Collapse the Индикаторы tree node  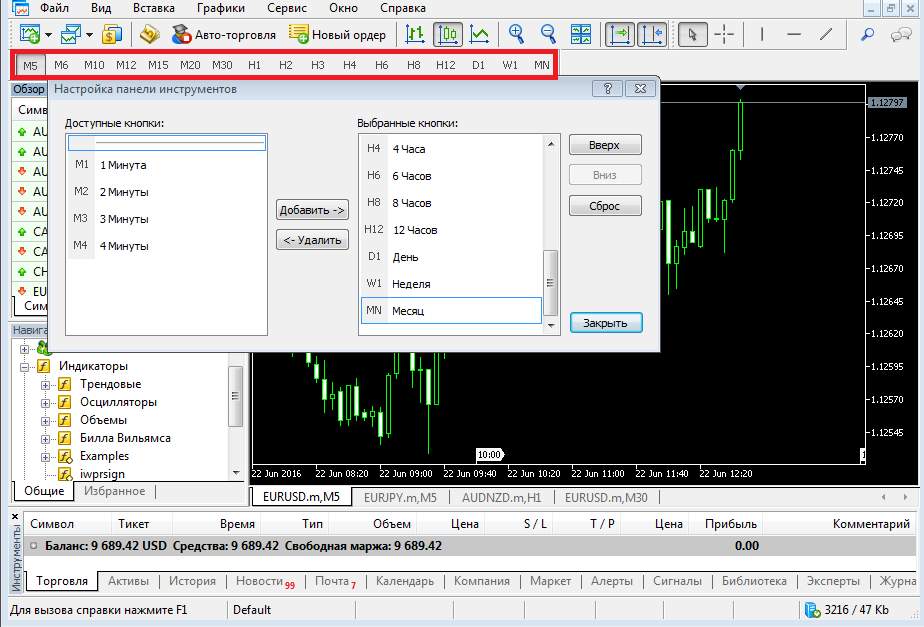coord(27,367)
